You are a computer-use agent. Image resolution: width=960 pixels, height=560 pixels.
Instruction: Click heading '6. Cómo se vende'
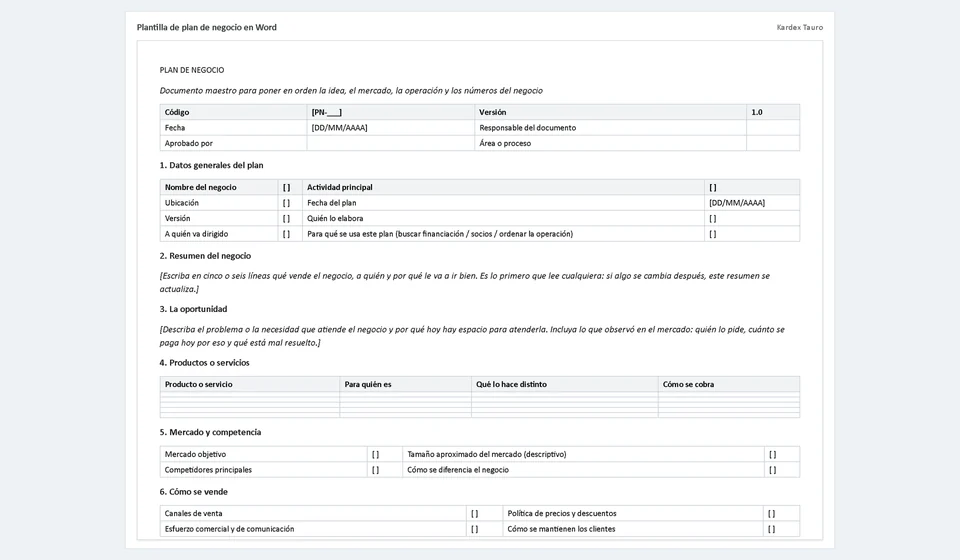(193, 491)
